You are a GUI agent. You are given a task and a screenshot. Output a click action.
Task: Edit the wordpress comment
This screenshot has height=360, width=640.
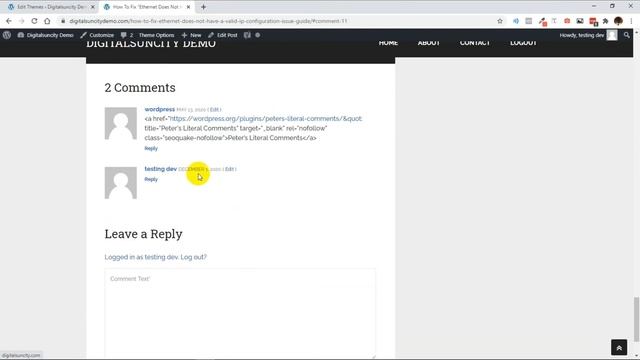pyautogui.click(x=215, y=109)
